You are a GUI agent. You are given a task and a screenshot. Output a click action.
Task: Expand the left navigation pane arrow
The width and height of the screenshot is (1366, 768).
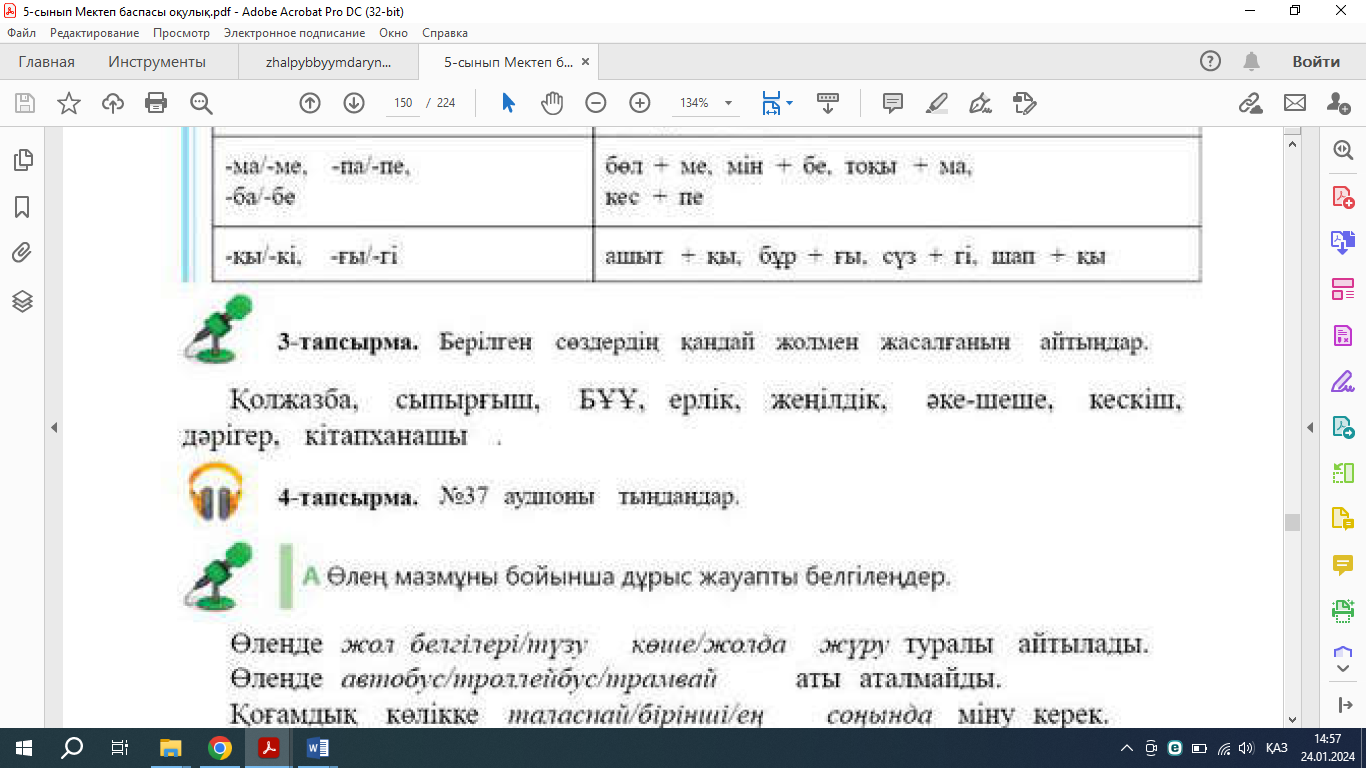pyautogui.click(x=54, y=428)
